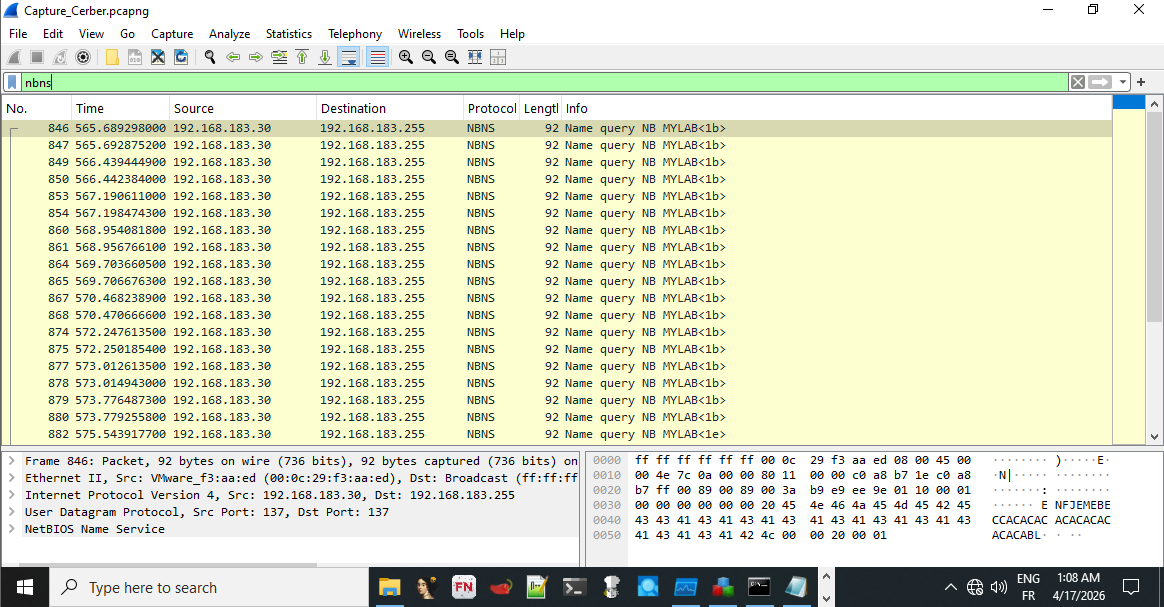
Task: Open the Edit menu
Action: 53,33
